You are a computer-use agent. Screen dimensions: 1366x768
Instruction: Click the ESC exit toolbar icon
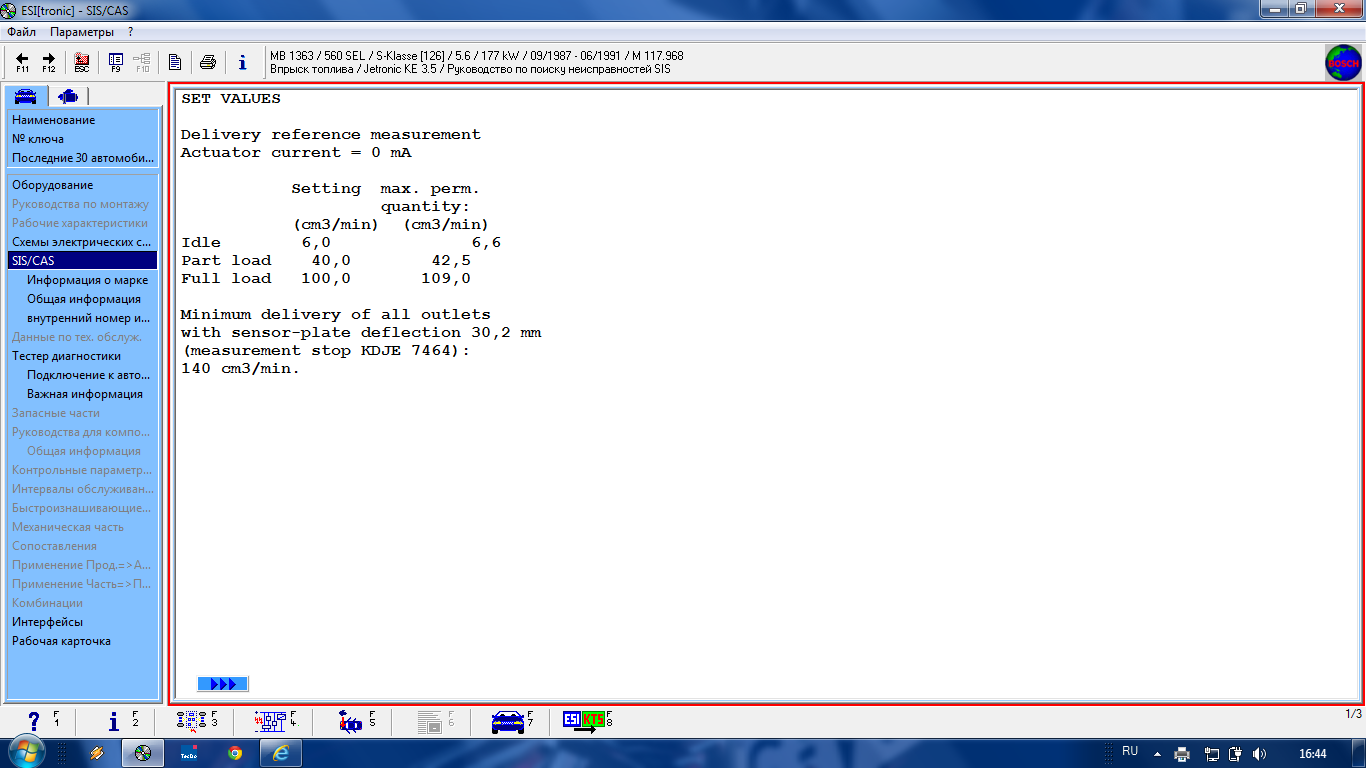[x=82, y=62]
